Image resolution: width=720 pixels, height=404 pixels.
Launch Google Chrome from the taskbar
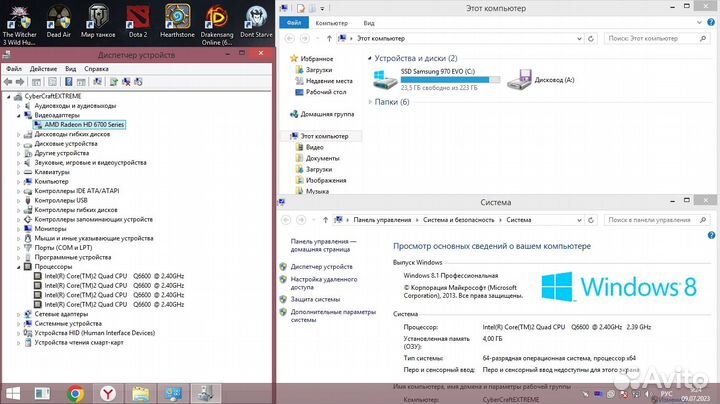point(76,393)
